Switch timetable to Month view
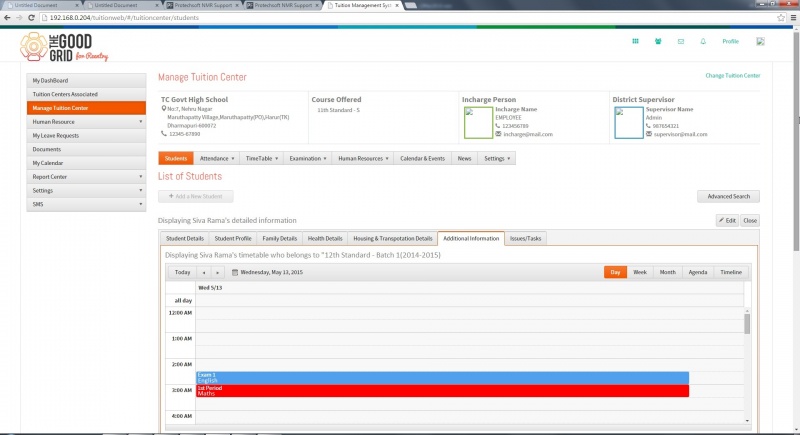 click(667, 272)
